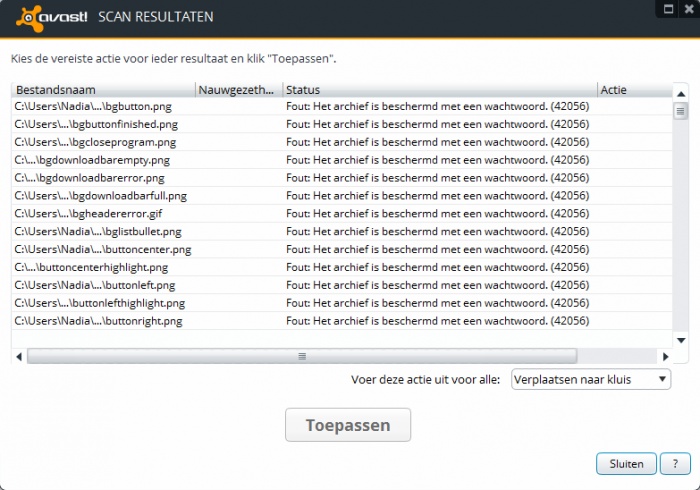This screenshot has height=490, width=700.
Task: Select the buttonright.png row
Action: [342, 320]
